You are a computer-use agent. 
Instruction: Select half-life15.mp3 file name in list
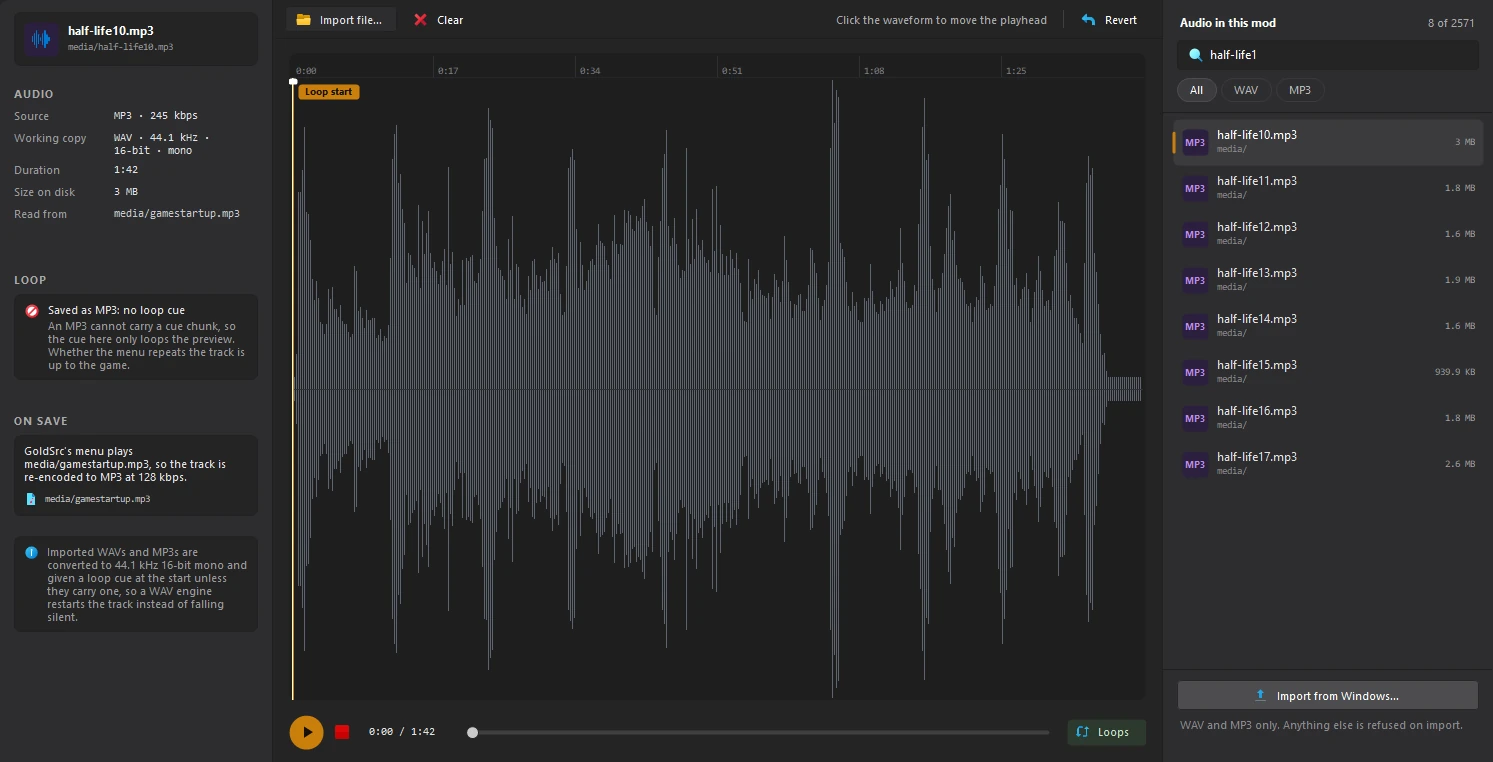pos(1257,365)
